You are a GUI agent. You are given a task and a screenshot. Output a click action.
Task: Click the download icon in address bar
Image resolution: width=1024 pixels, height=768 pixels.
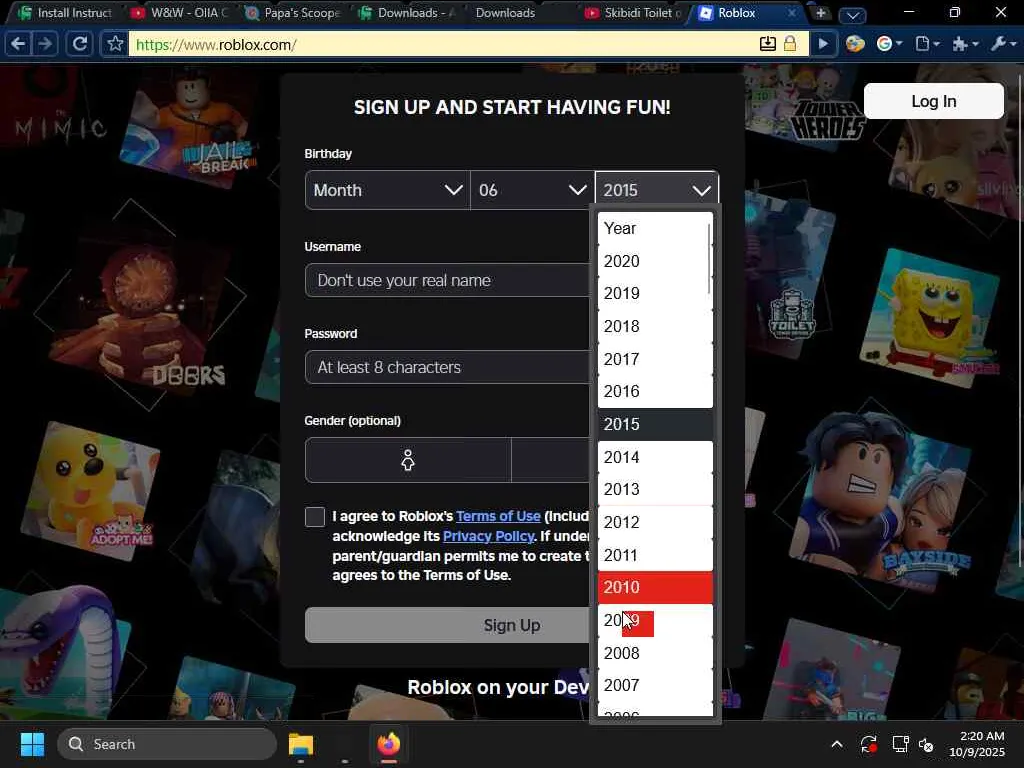767,44
